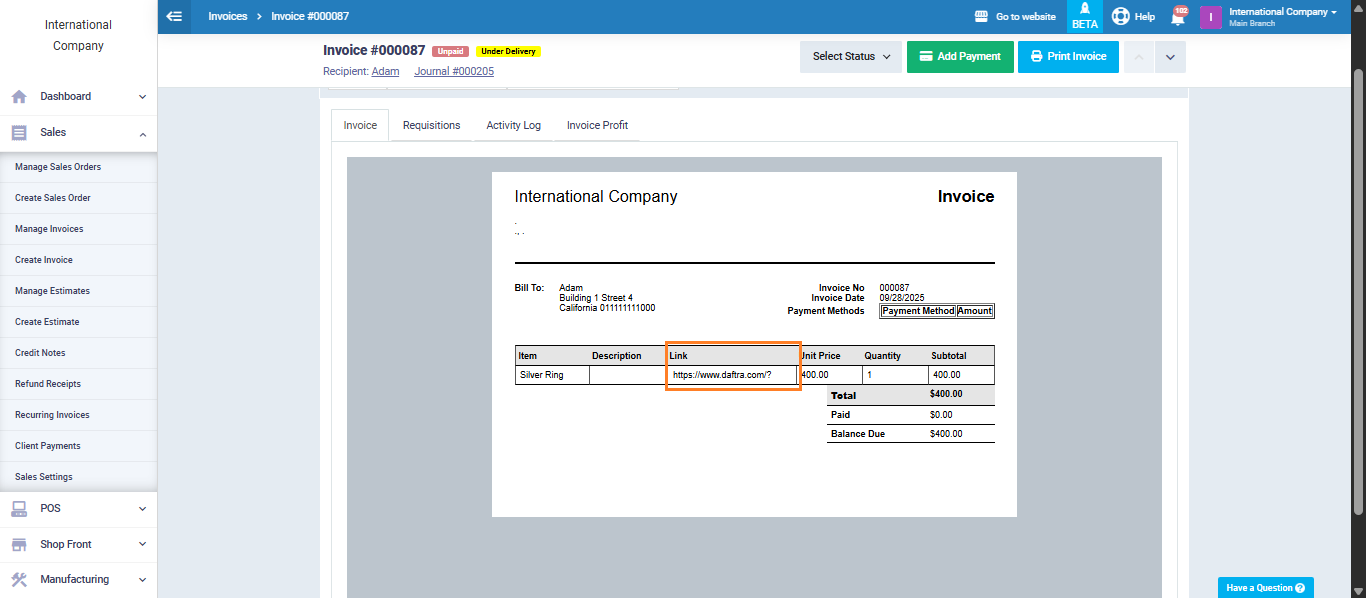This screenshot has width=1366, height=598.
Task: Click the purple user avatar icon
Action: point(1210,17)
